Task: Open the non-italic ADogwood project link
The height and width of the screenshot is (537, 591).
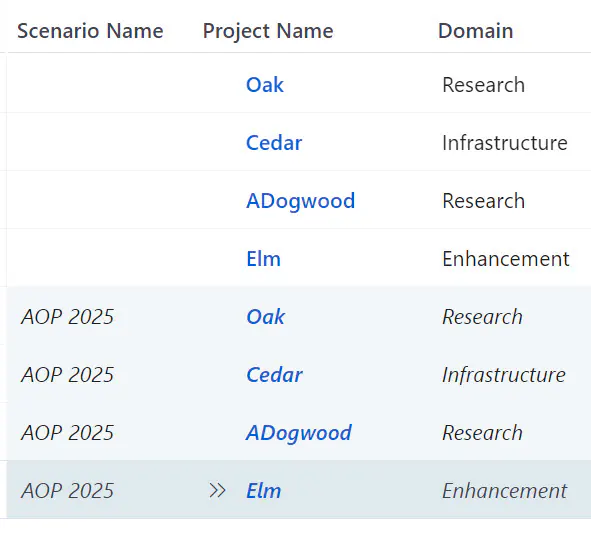Action: pyautogui.click(x=300, y=201)
